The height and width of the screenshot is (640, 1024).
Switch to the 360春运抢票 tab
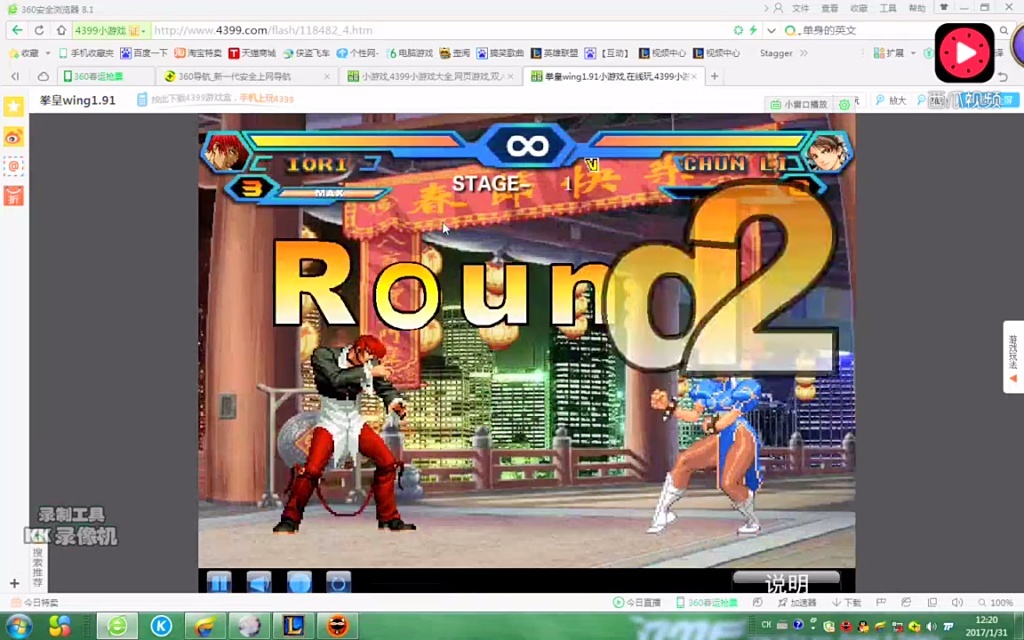104,76
